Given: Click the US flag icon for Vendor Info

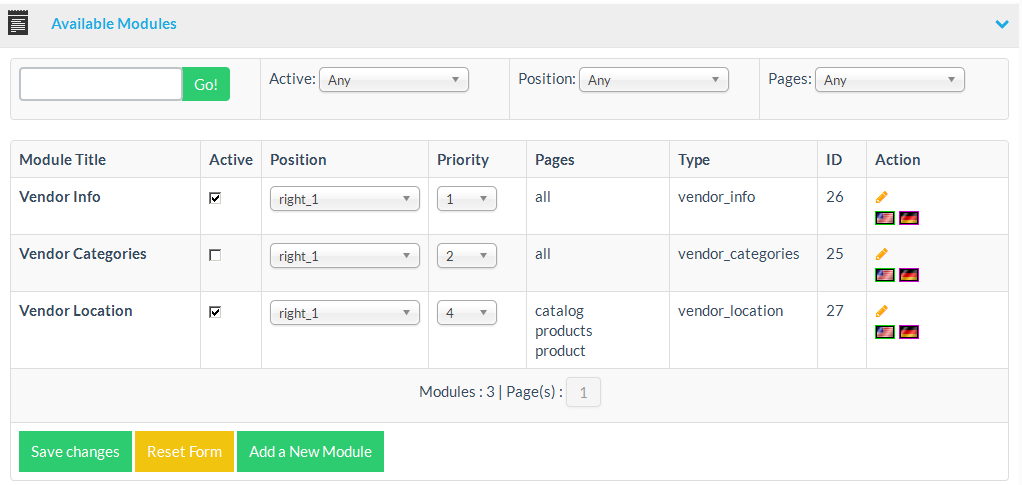Looking at the screenshot, I should tap(885, 218).
